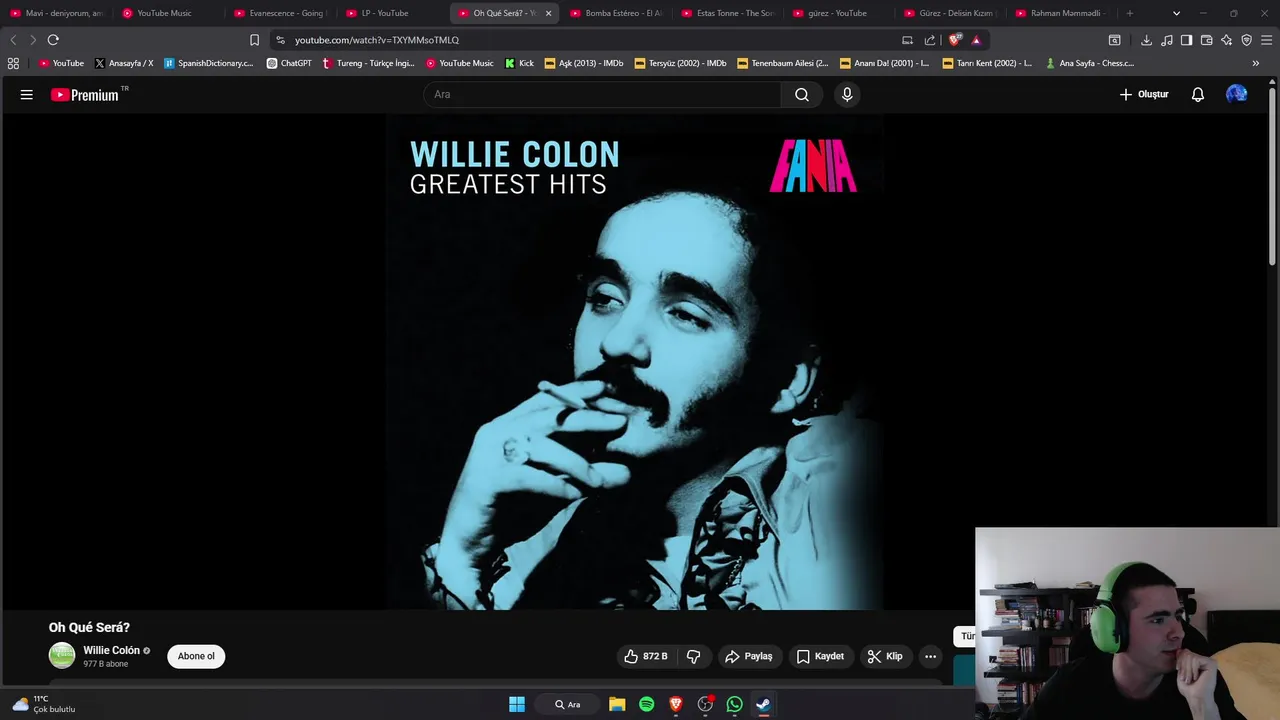1280x720 pixels.
Task: Click the browser address bar URL
Action: (377, 40)
